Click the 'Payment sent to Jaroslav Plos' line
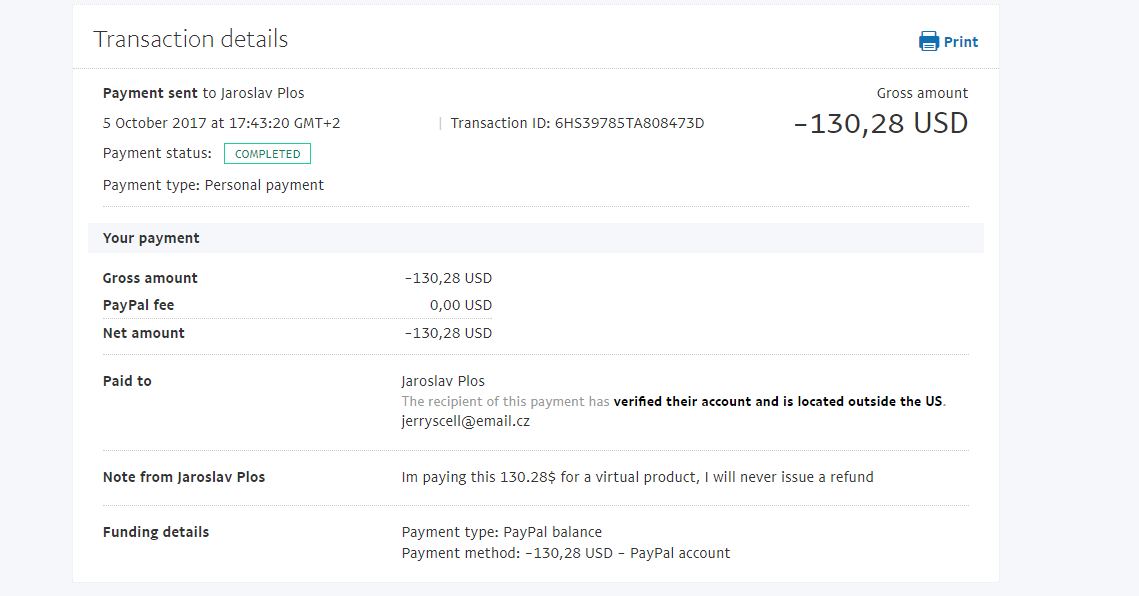The image size is (1139, 596). [203, 93]
